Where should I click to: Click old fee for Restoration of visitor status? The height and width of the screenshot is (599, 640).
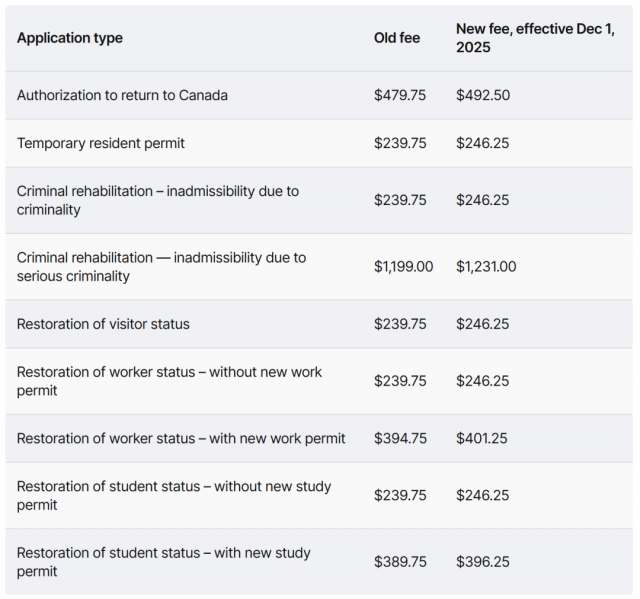[x=400, y=324]
